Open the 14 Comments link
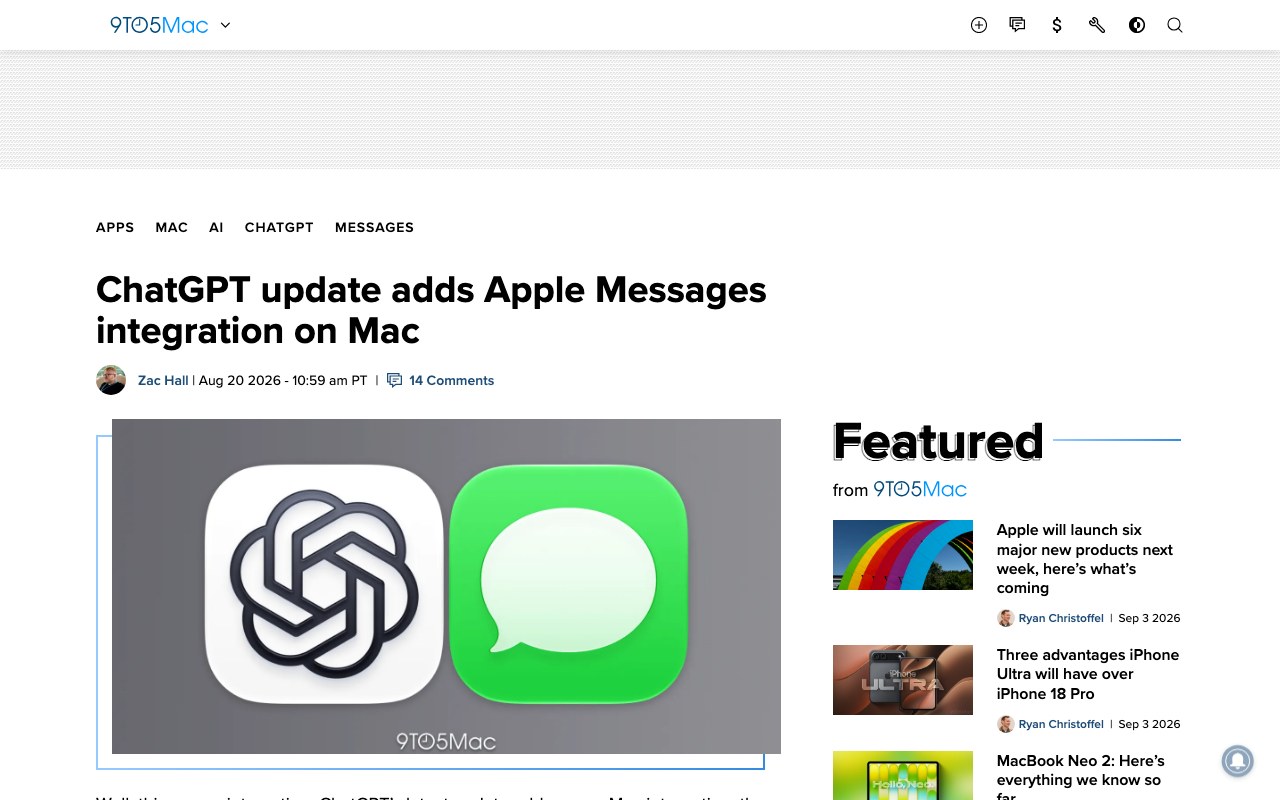This screenshot has height=800, width=1280. pyautogui.click(x=452, y=380)
